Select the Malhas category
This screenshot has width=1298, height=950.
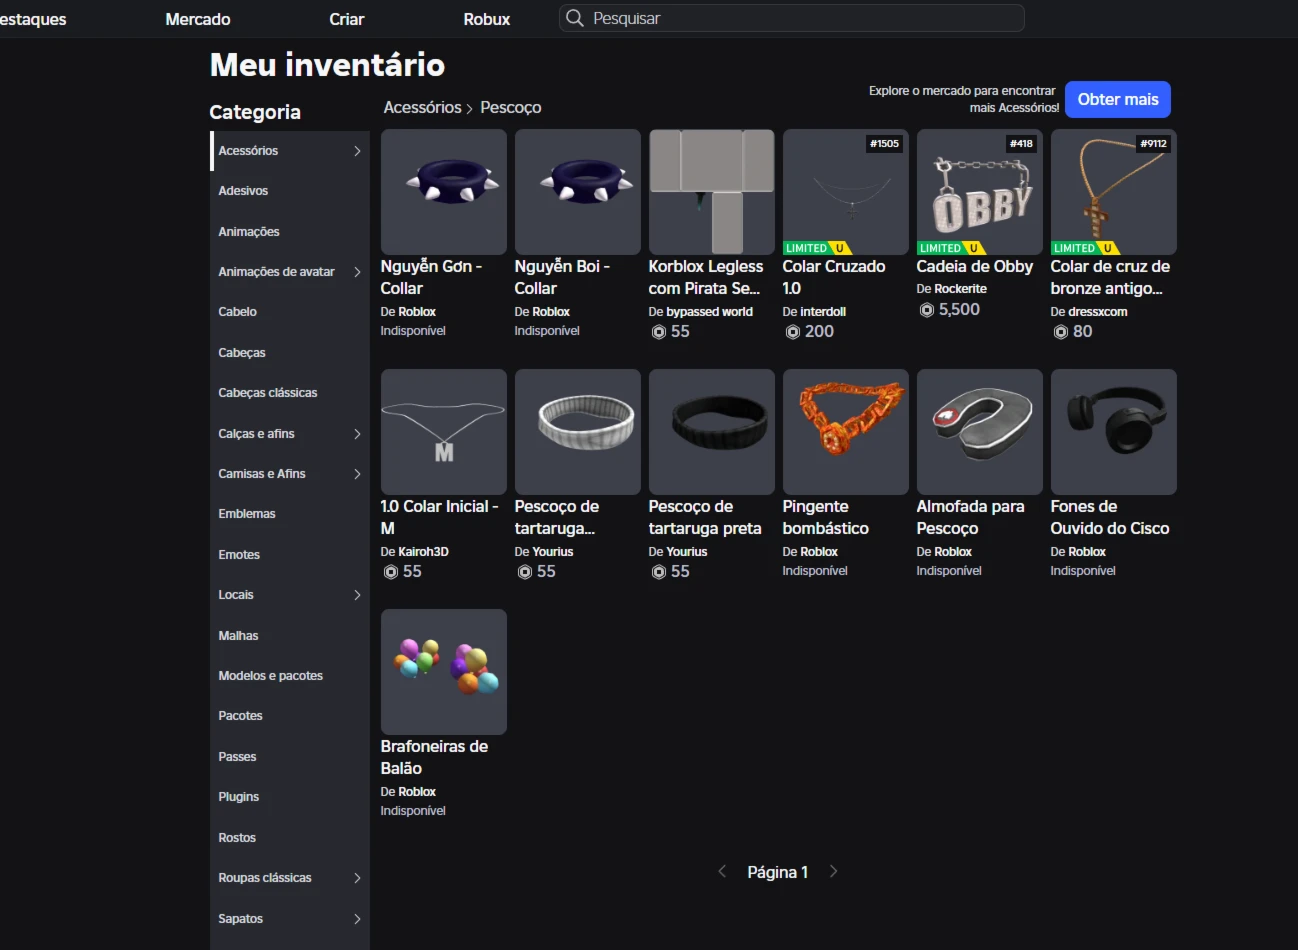coord(289,636)
